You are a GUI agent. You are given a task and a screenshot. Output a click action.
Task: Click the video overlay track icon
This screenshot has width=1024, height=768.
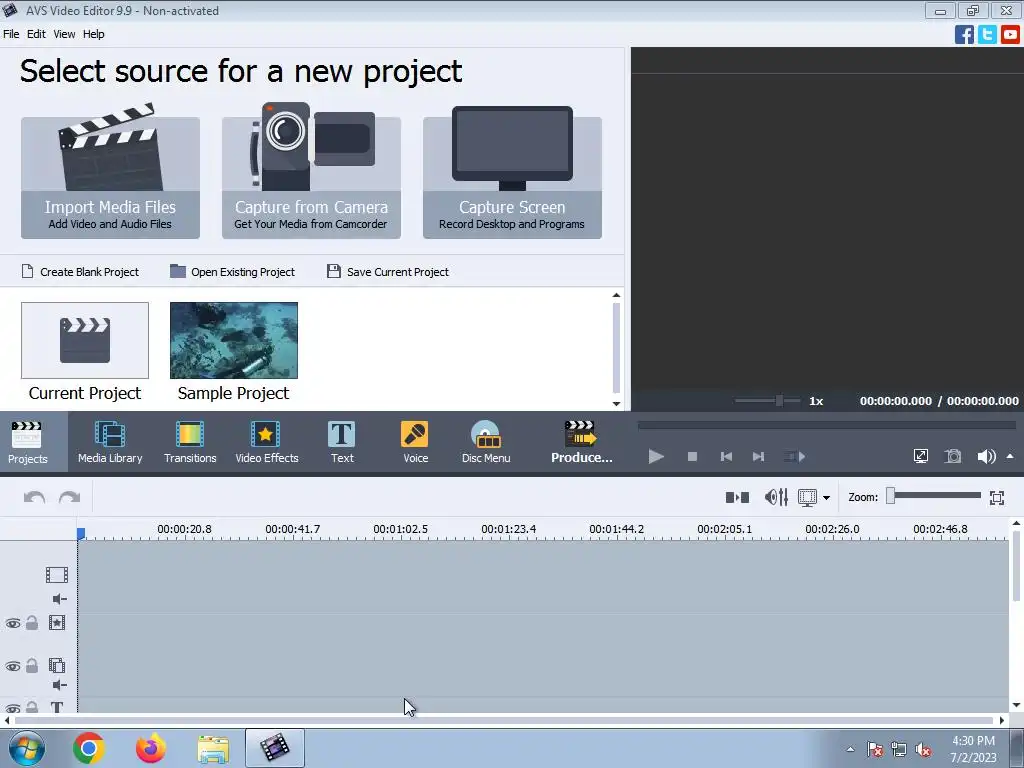[x=57, y=665]
